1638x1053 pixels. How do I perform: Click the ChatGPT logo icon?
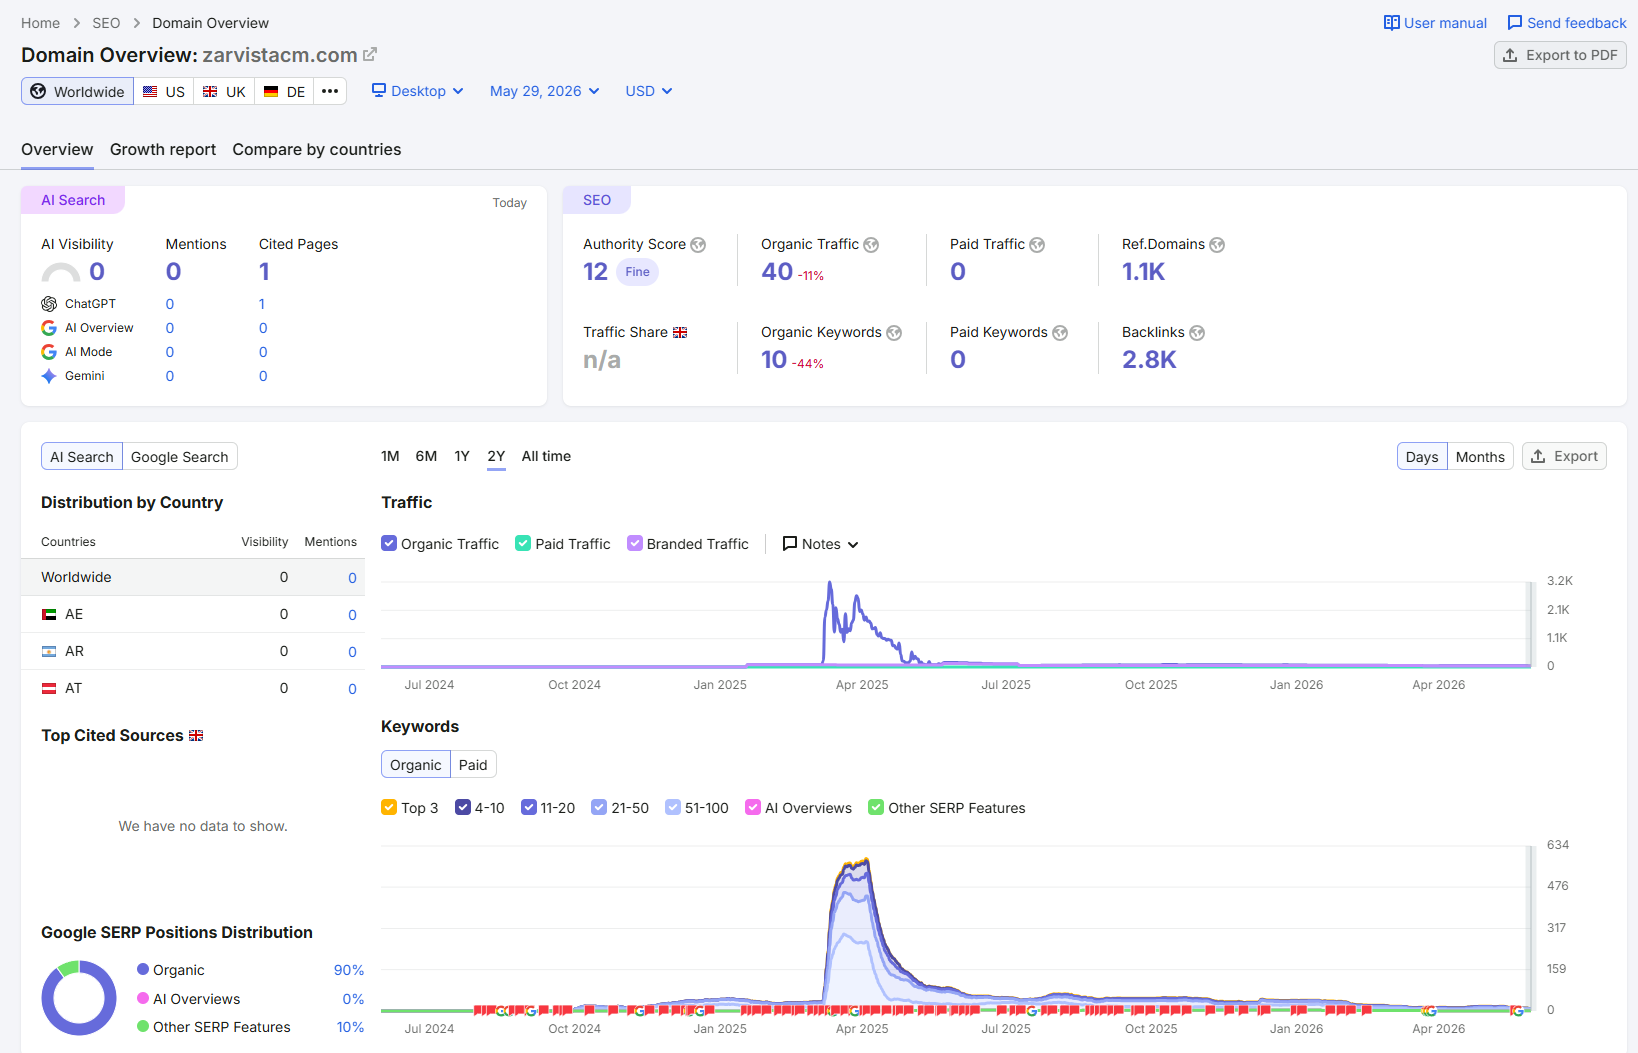tap(49, 304)
